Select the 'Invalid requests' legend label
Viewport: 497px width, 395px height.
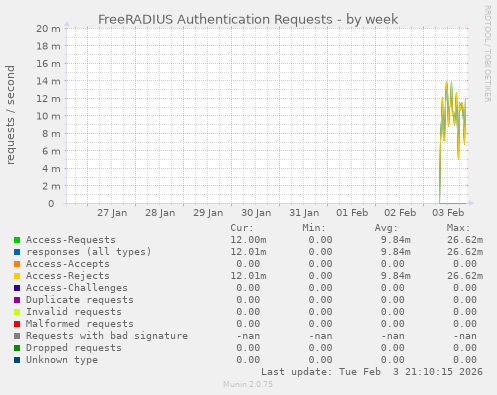coord(74,312)
